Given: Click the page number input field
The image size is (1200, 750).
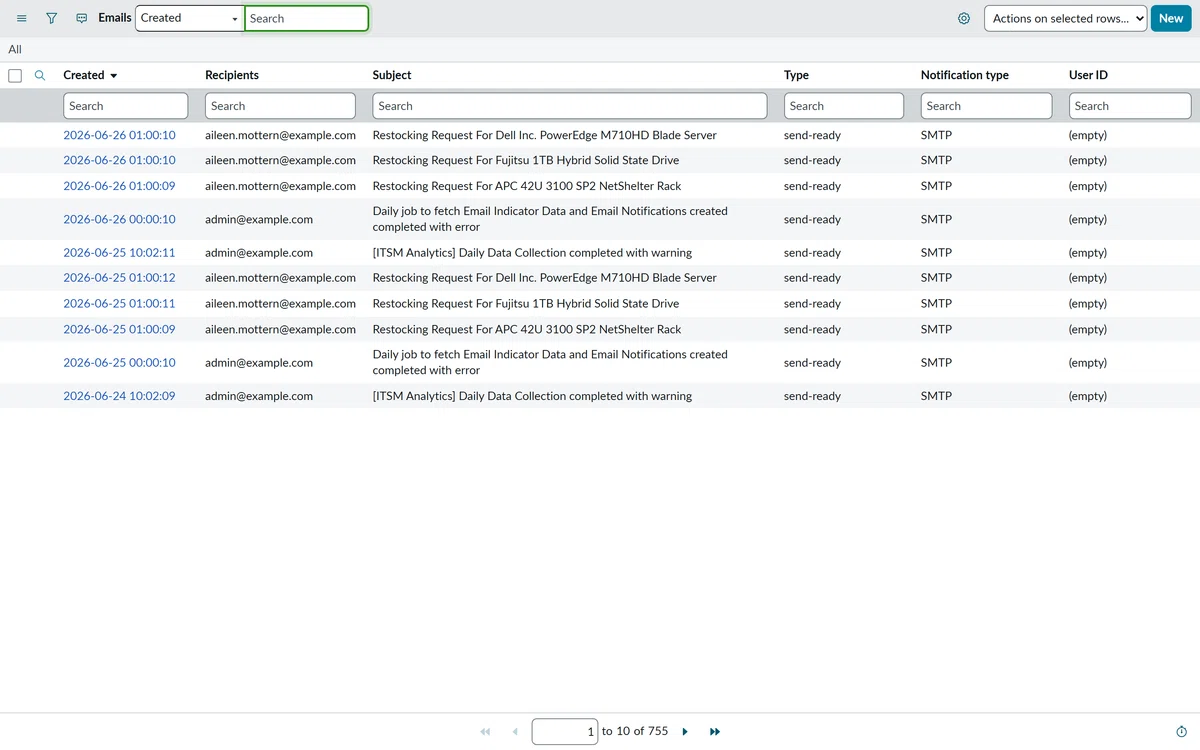Looking at the screenshot, I should click(565, 732).
